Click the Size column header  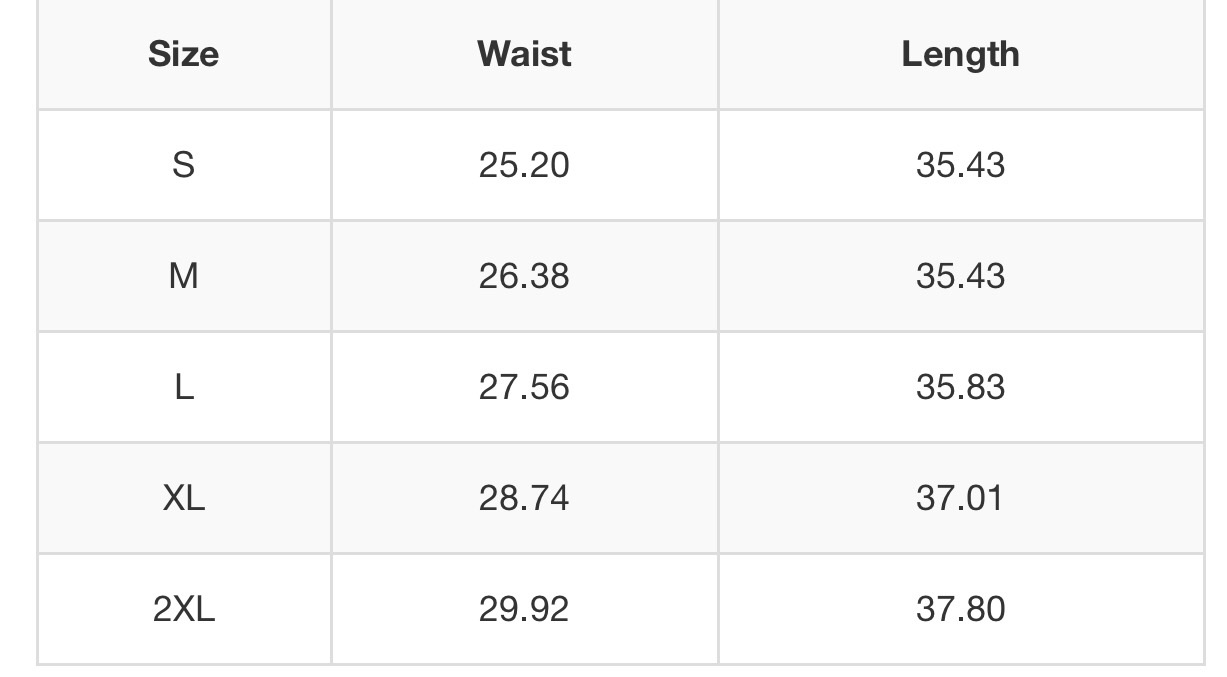point(183,54)
